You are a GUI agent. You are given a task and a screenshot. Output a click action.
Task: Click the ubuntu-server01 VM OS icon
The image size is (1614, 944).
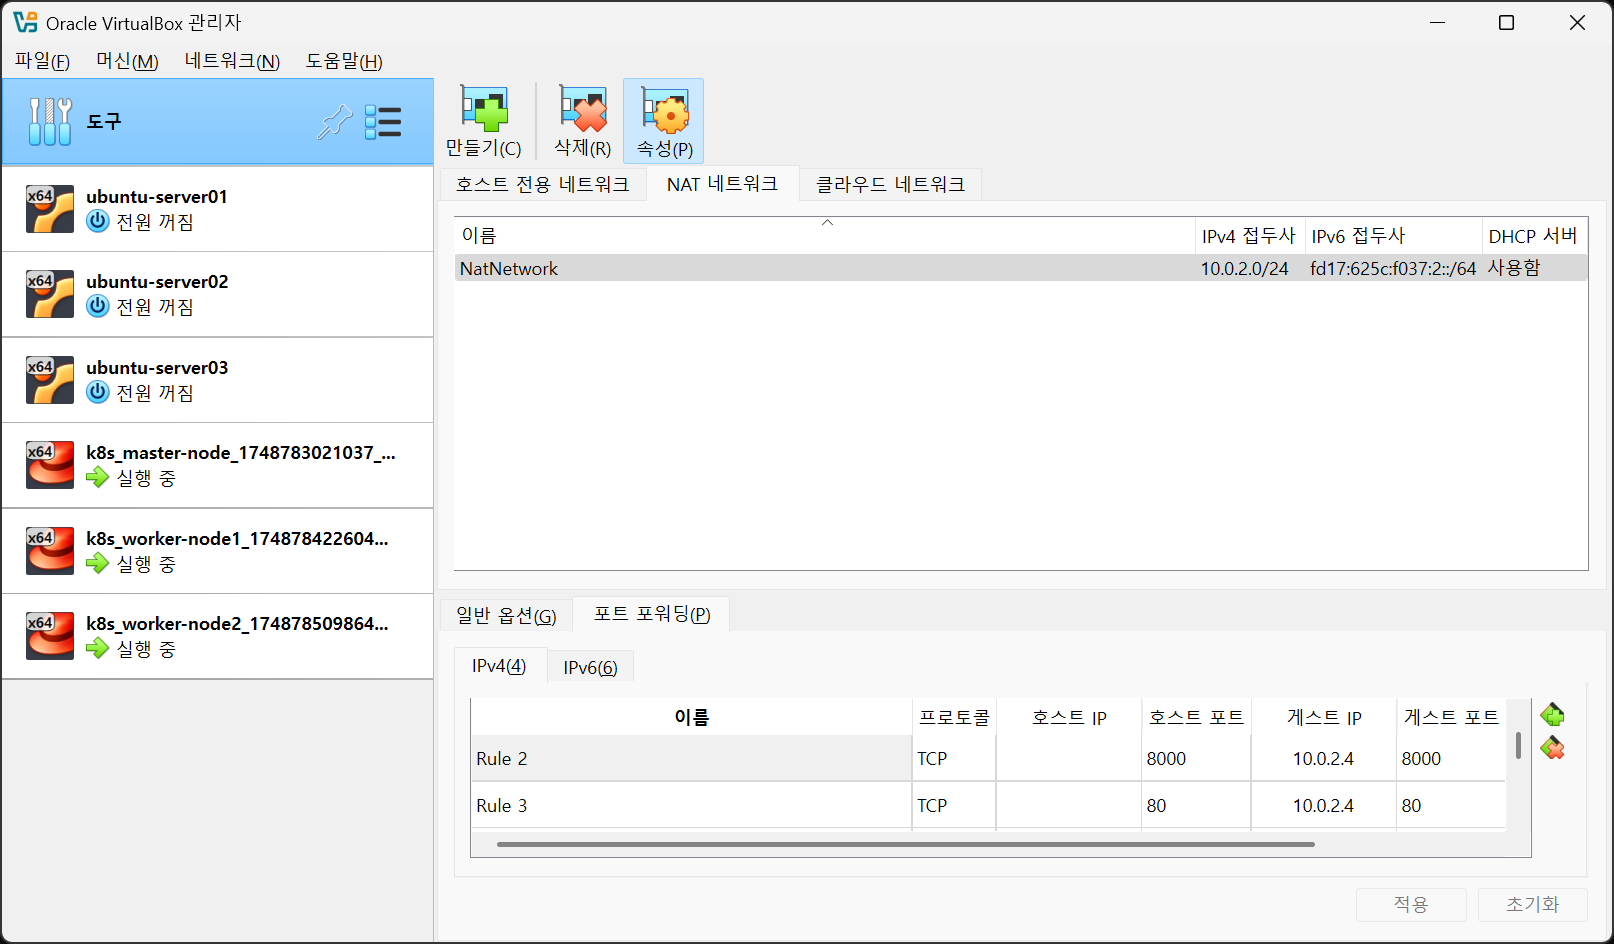click(x=50, y=209)
